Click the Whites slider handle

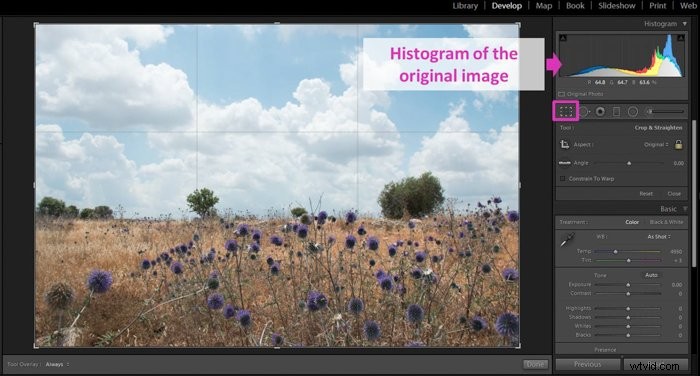click(628, 326)
